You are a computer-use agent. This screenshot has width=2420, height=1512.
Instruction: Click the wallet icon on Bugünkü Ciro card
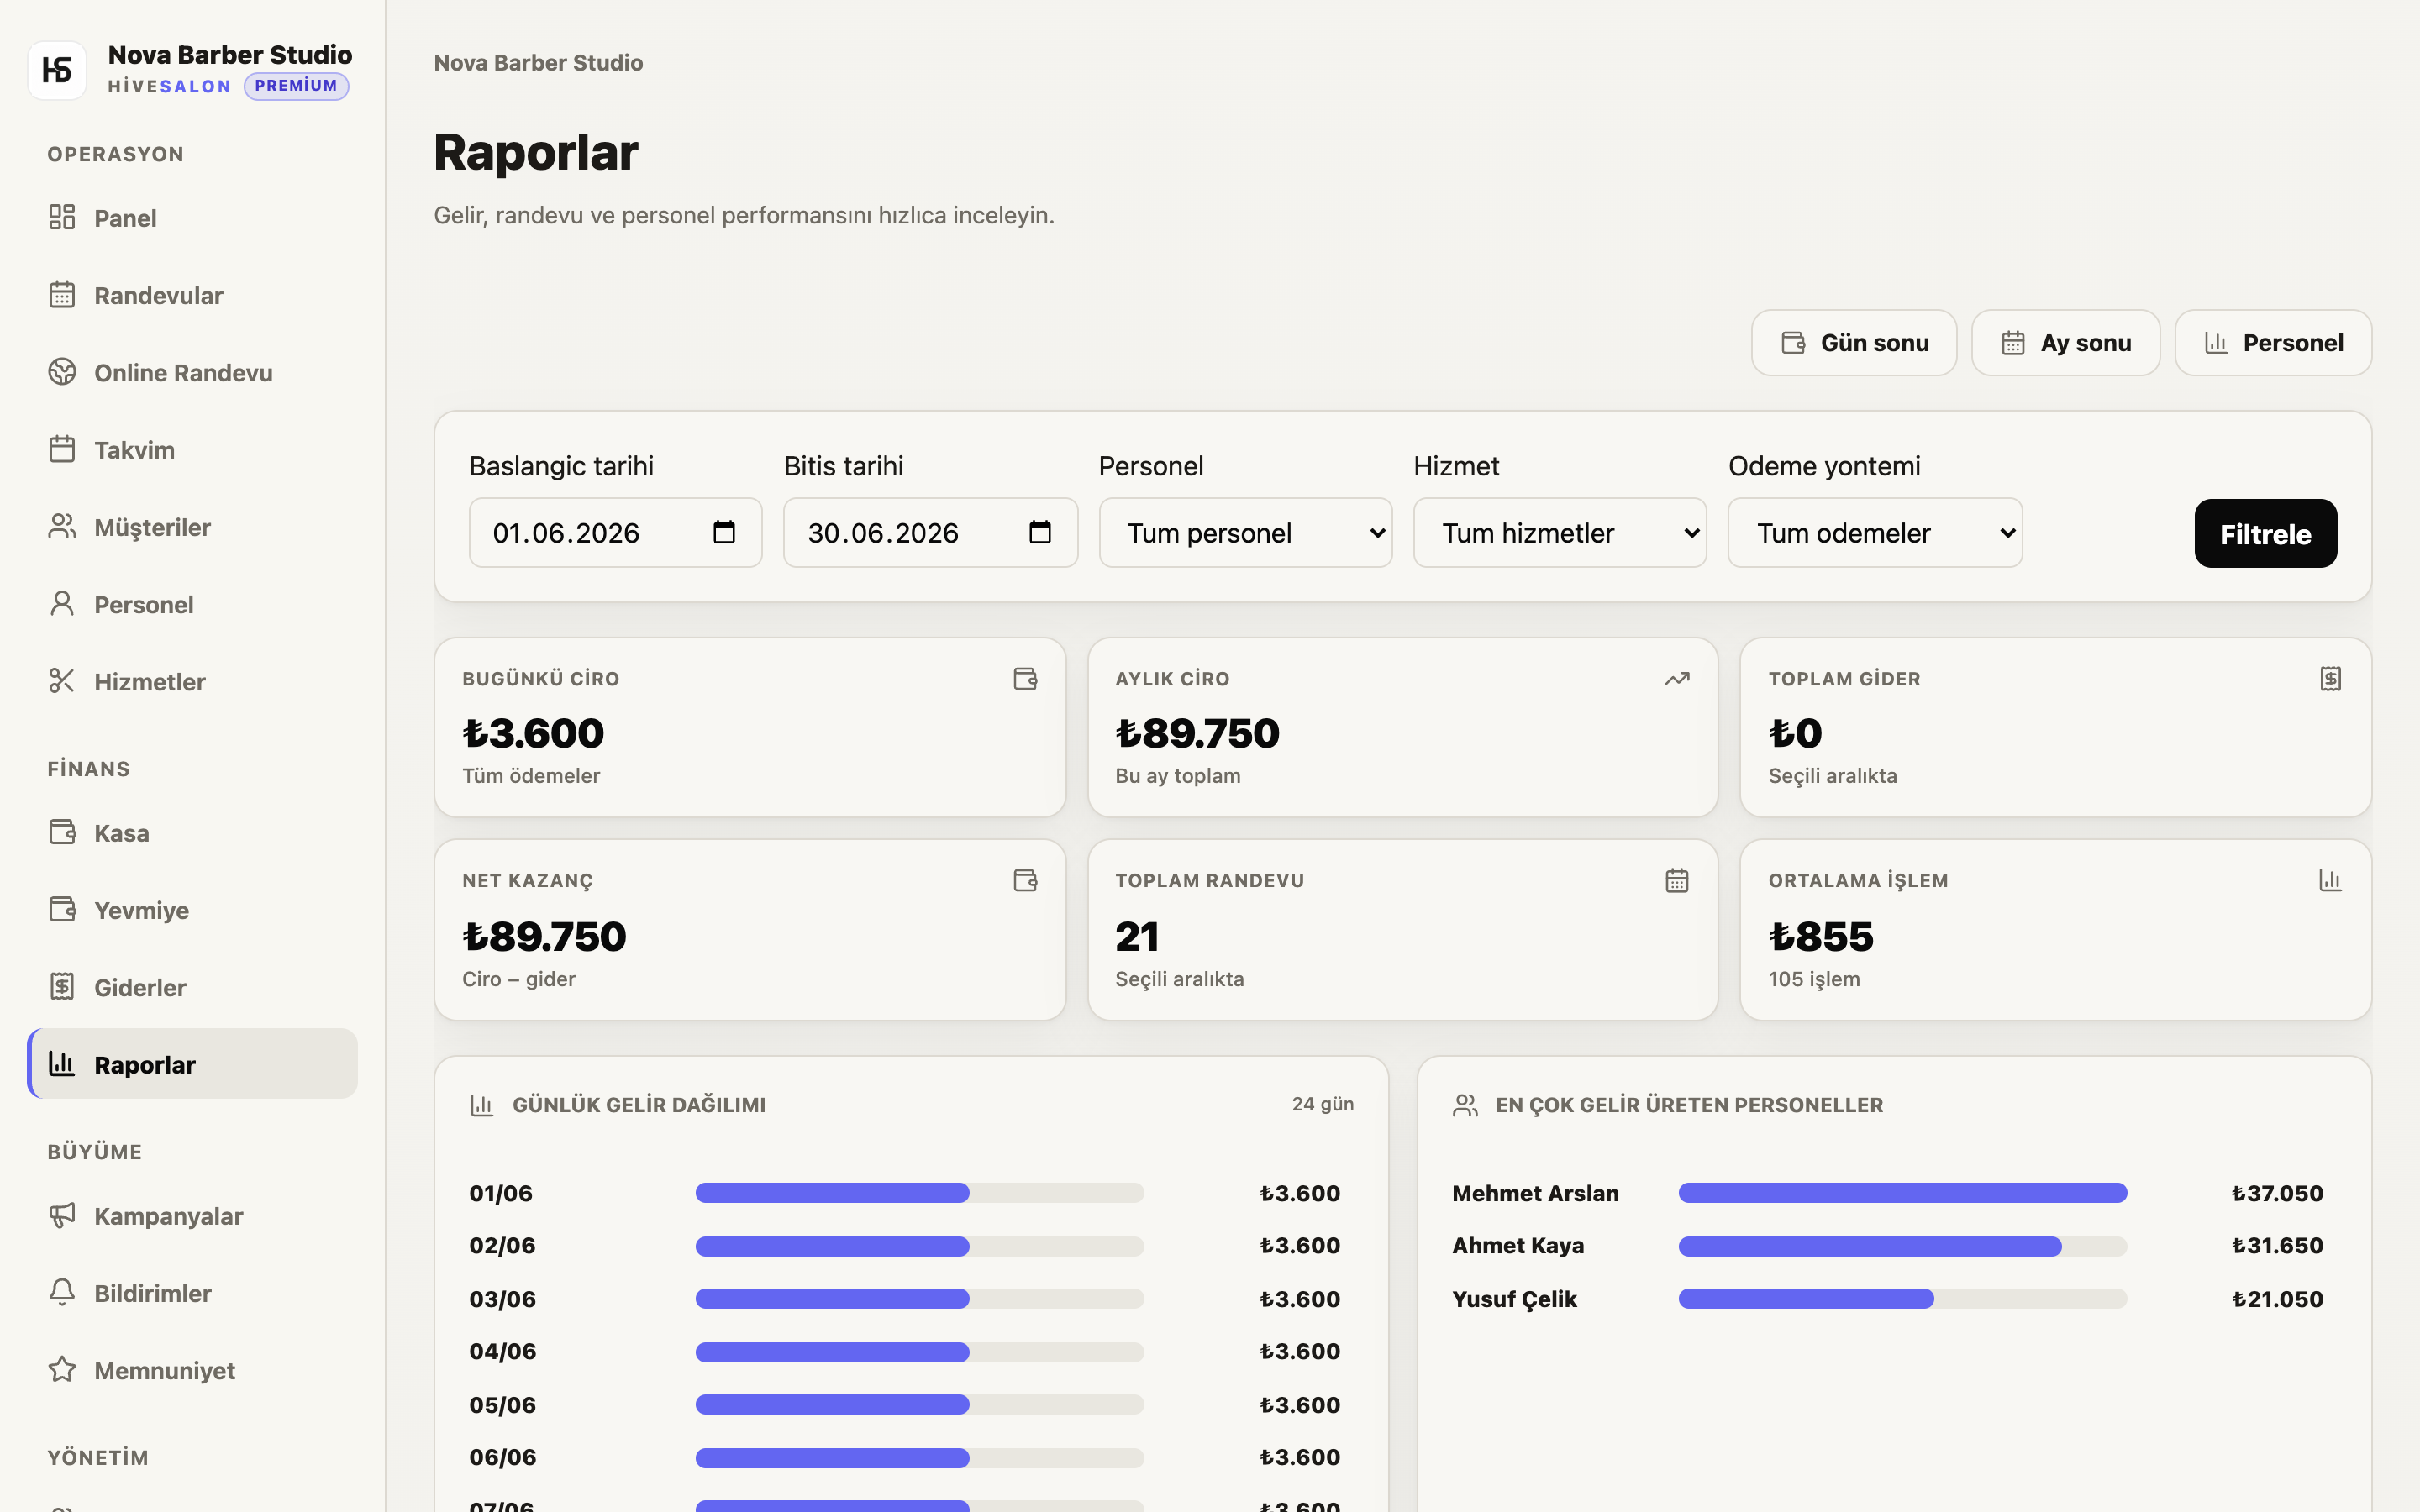[1025, 679]
